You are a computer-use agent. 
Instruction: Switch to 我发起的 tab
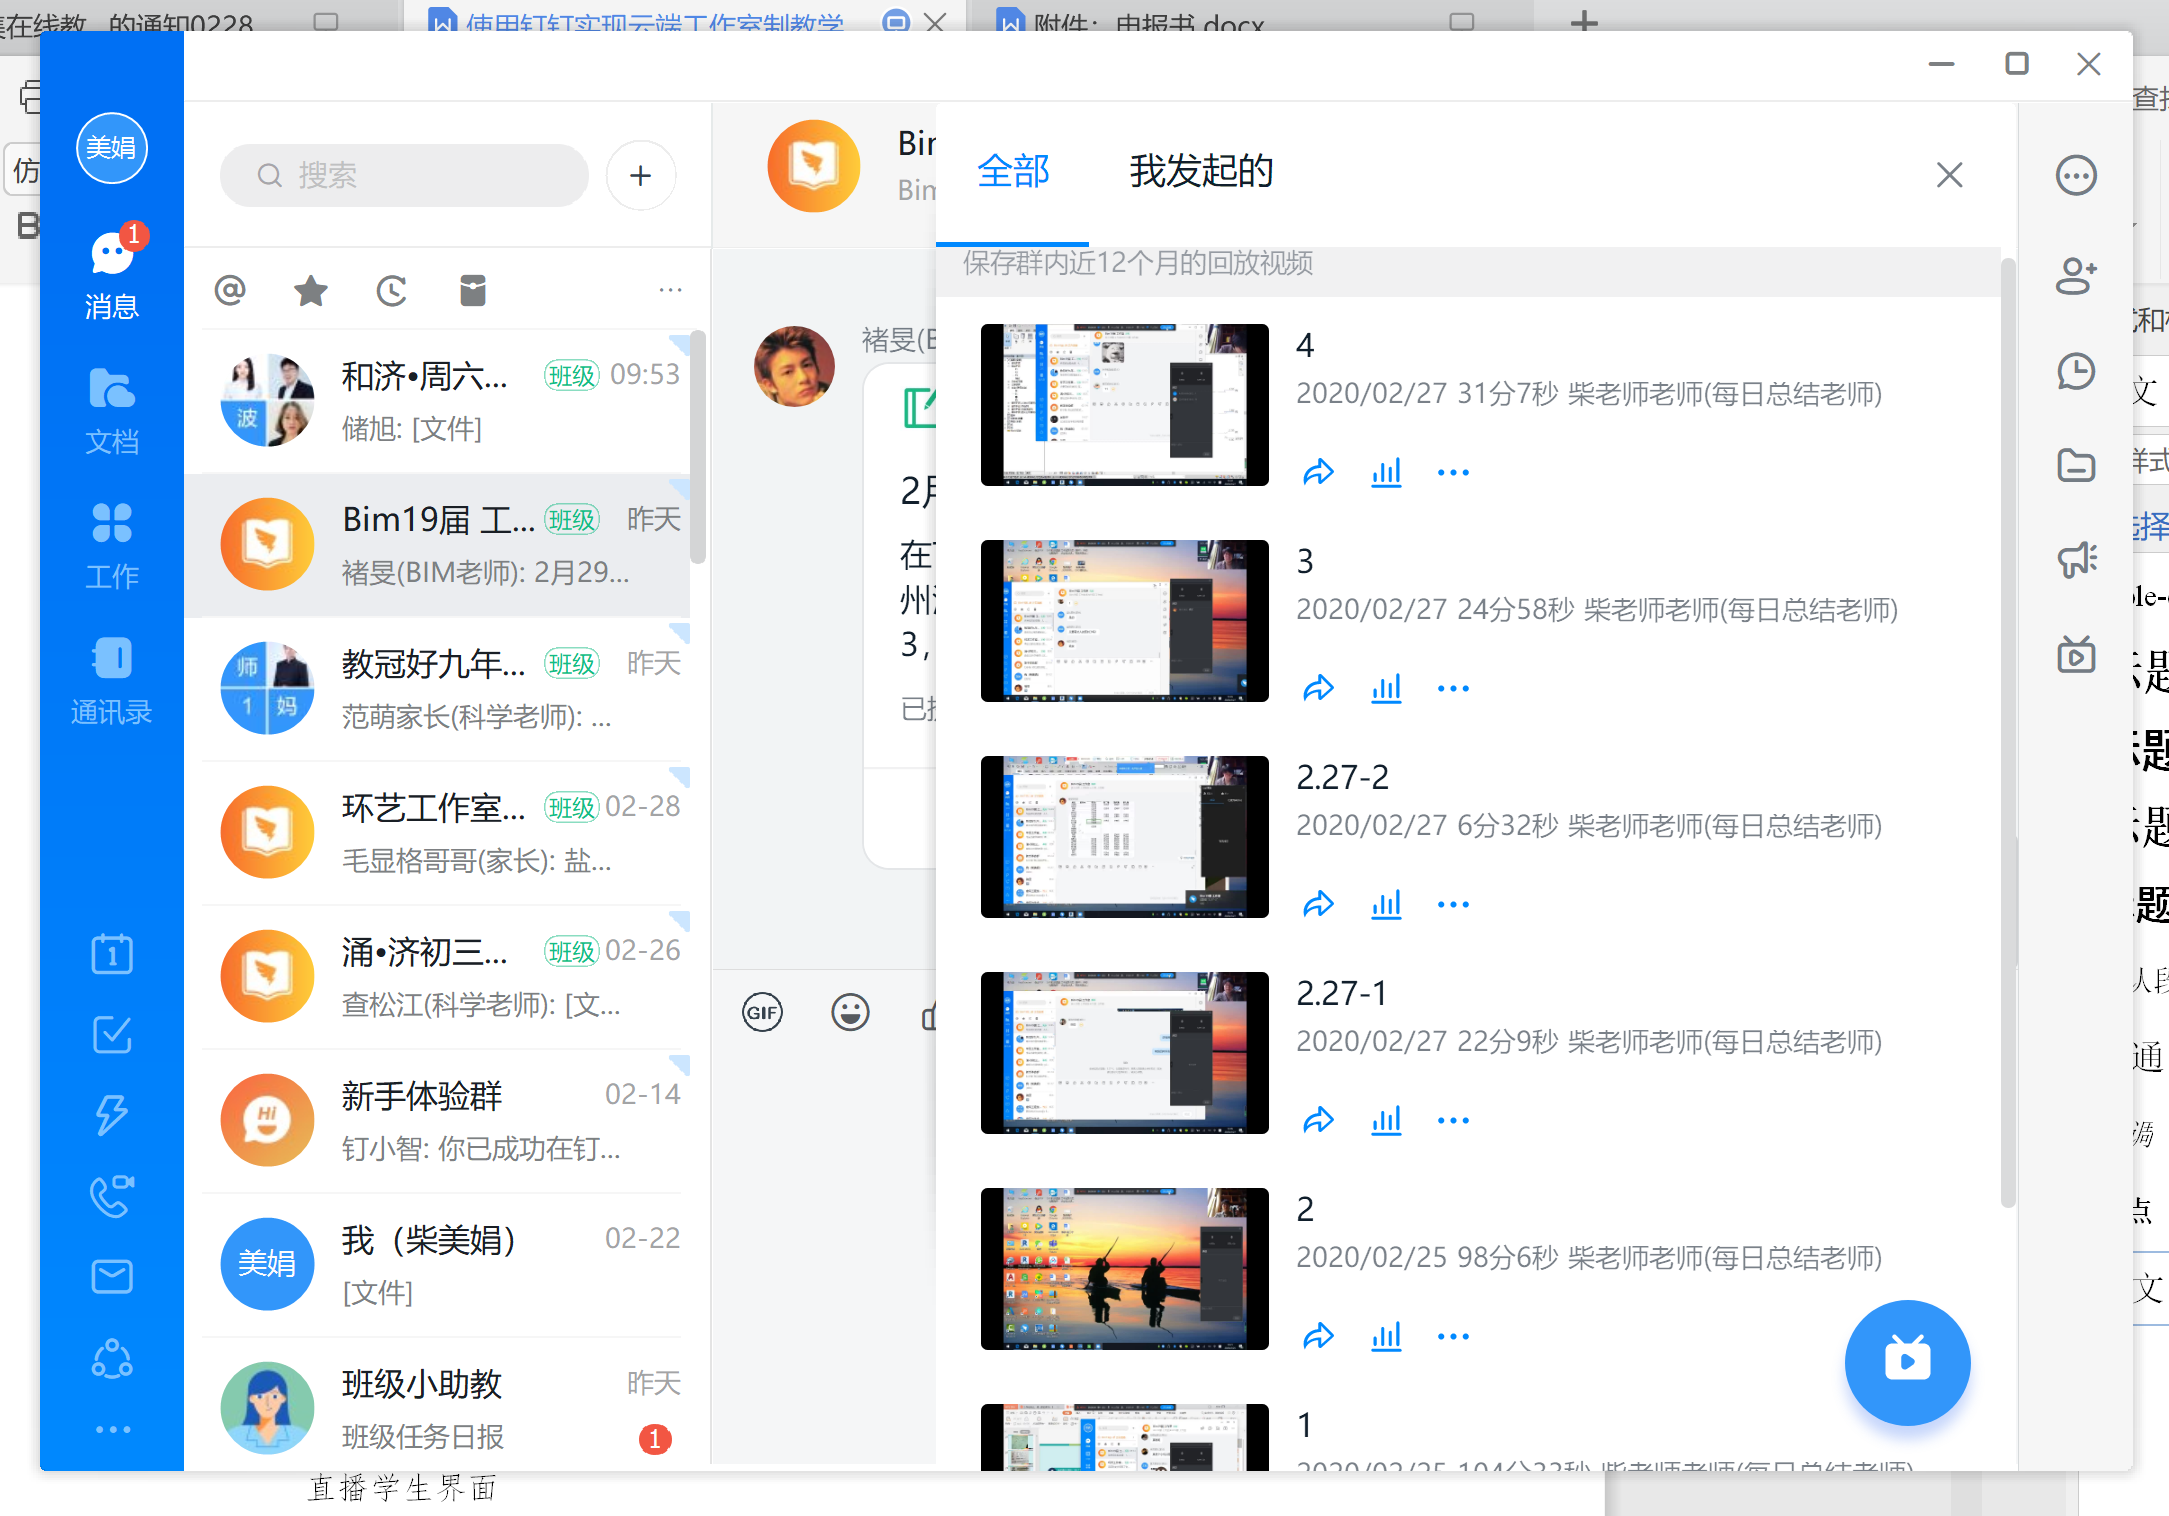[x=1200, y=171]
